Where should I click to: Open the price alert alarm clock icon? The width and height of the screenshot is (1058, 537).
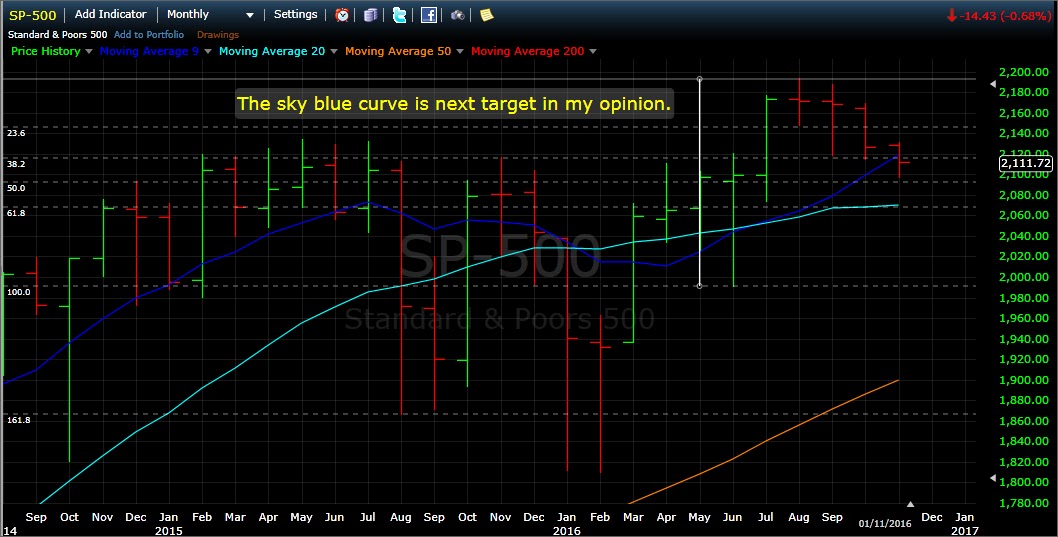click(x=342, y=15)
